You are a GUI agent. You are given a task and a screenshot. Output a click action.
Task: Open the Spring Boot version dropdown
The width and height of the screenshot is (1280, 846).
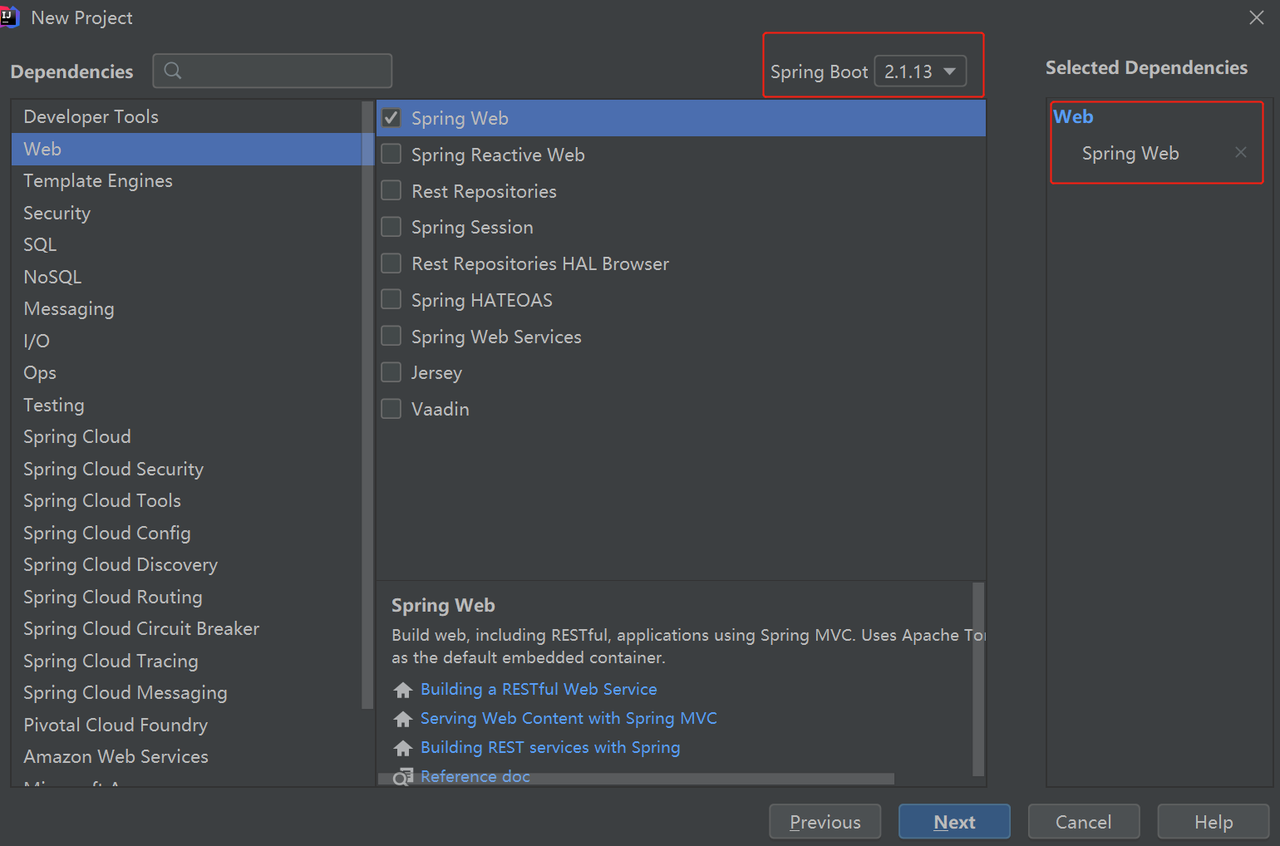click(920, 71)
